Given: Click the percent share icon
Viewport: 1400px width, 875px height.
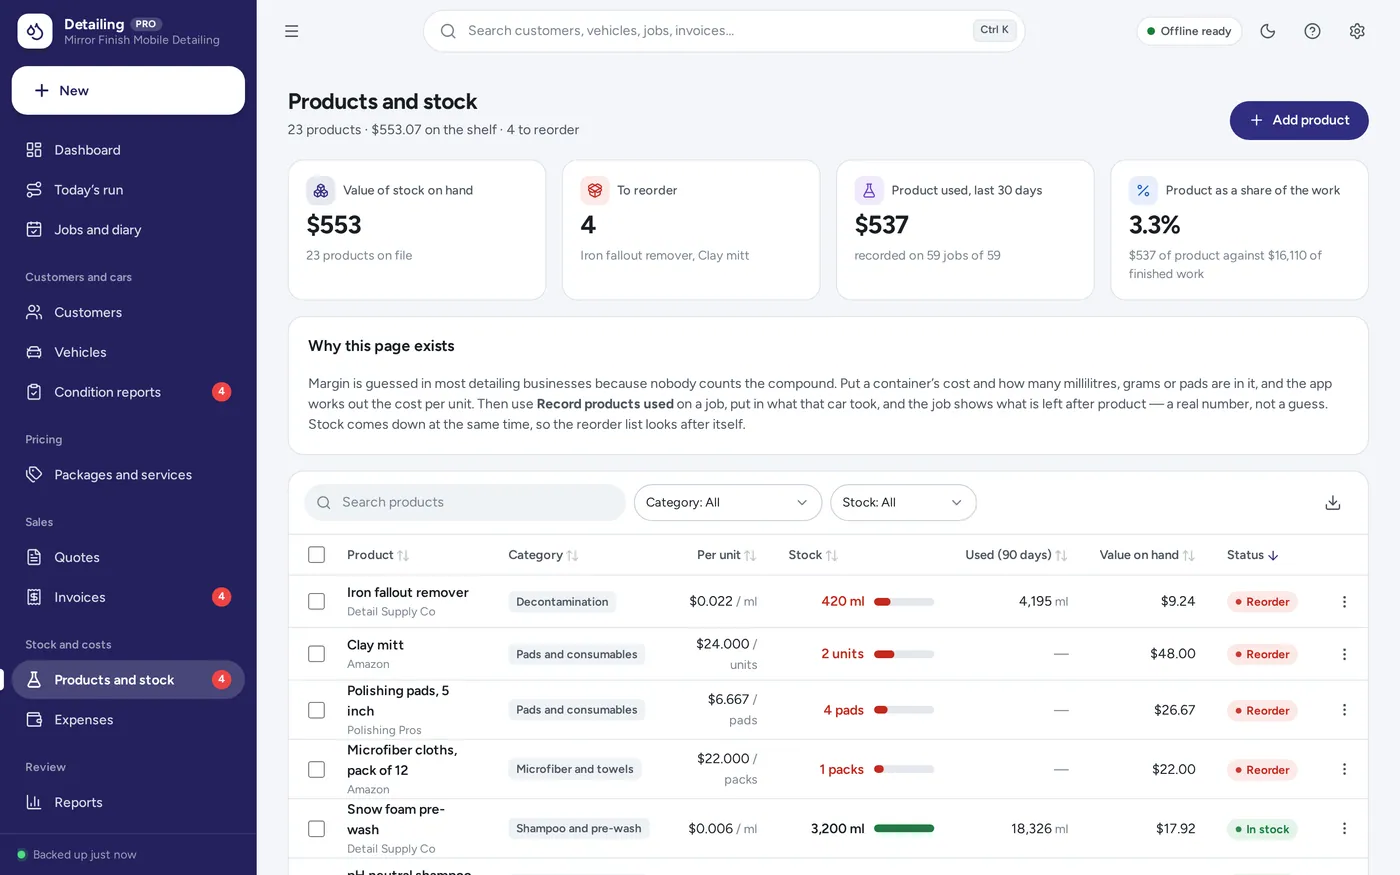Looking at the screenshot, I should coord(1143,190).
